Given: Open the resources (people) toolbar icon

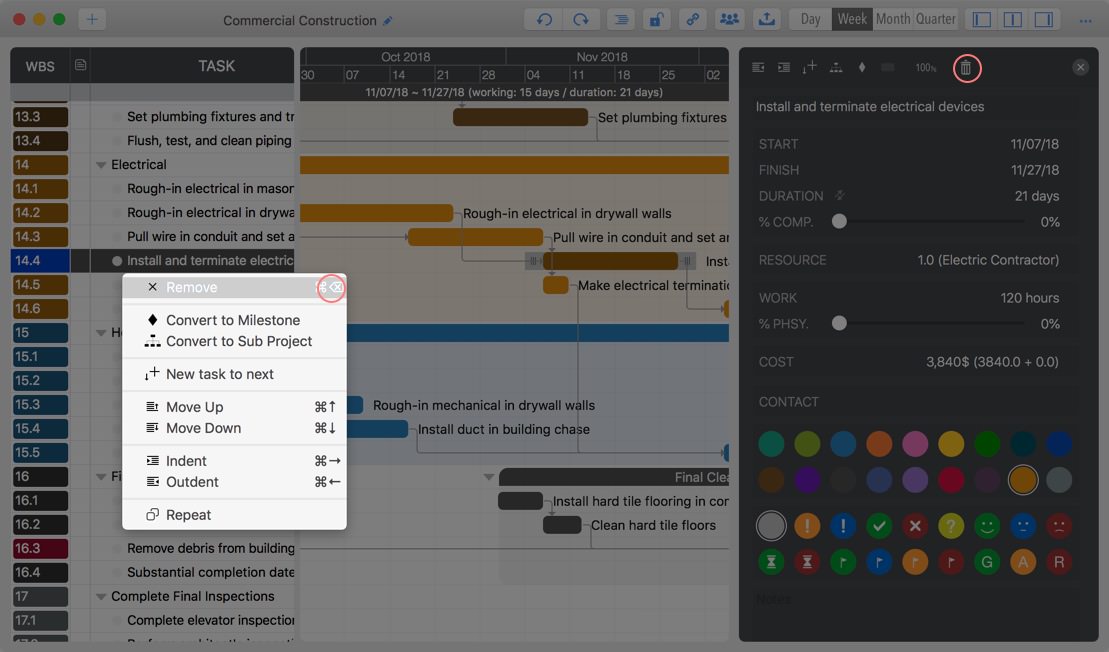Looking at the screenshot, I should (x=730, y=19).
